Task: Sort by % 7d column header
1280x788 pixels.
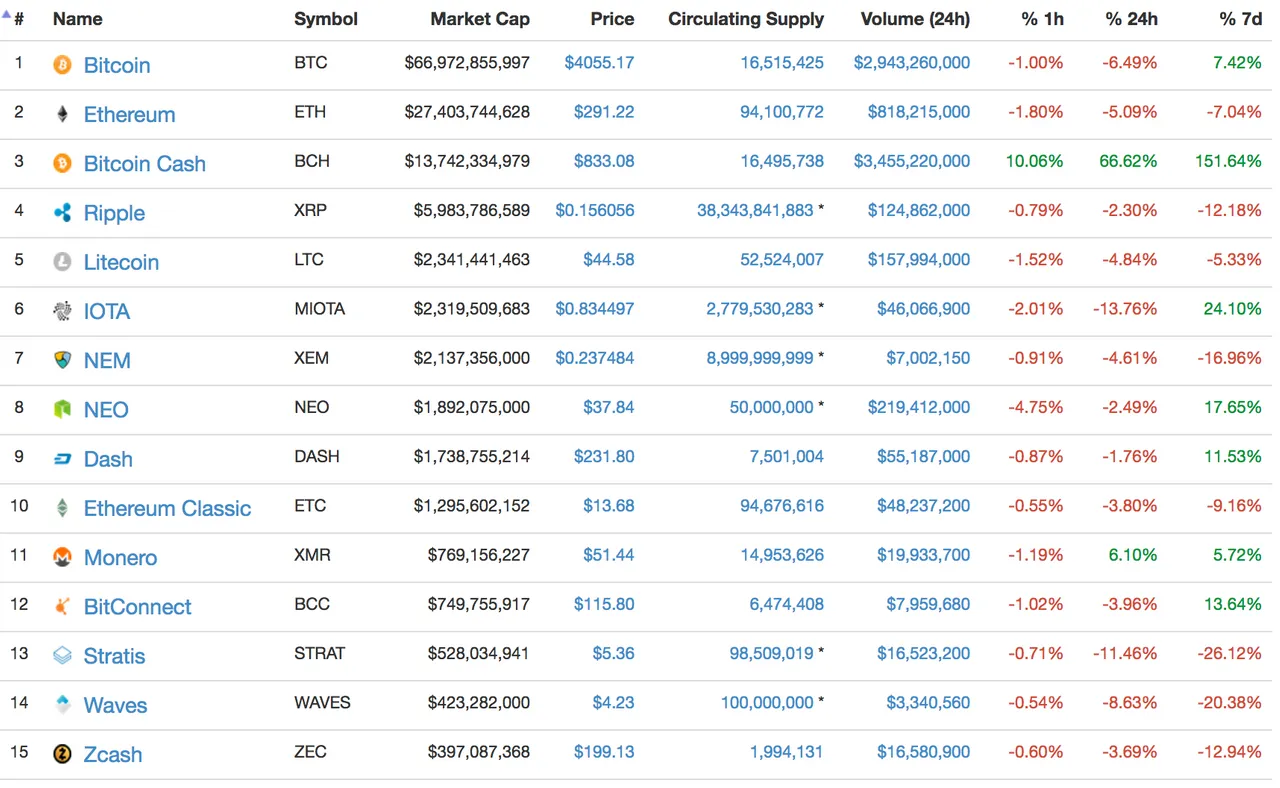Action: click(x=1241, y=19)
